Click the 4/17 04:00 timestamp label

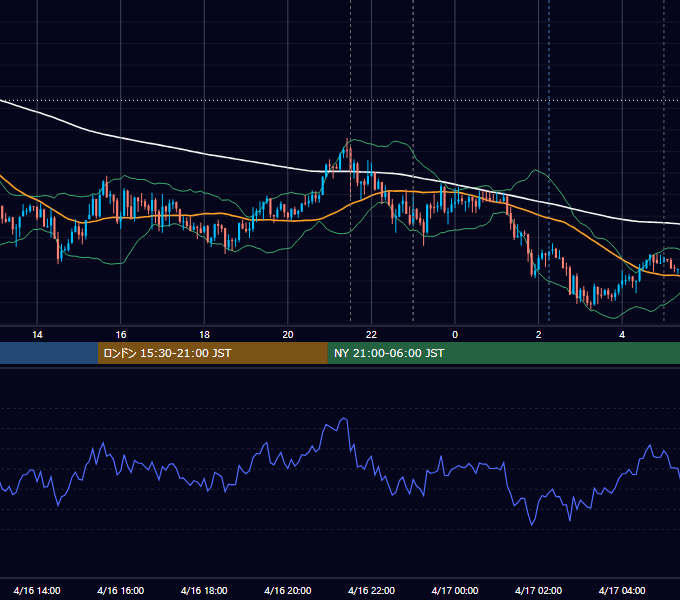click(622, 590)
